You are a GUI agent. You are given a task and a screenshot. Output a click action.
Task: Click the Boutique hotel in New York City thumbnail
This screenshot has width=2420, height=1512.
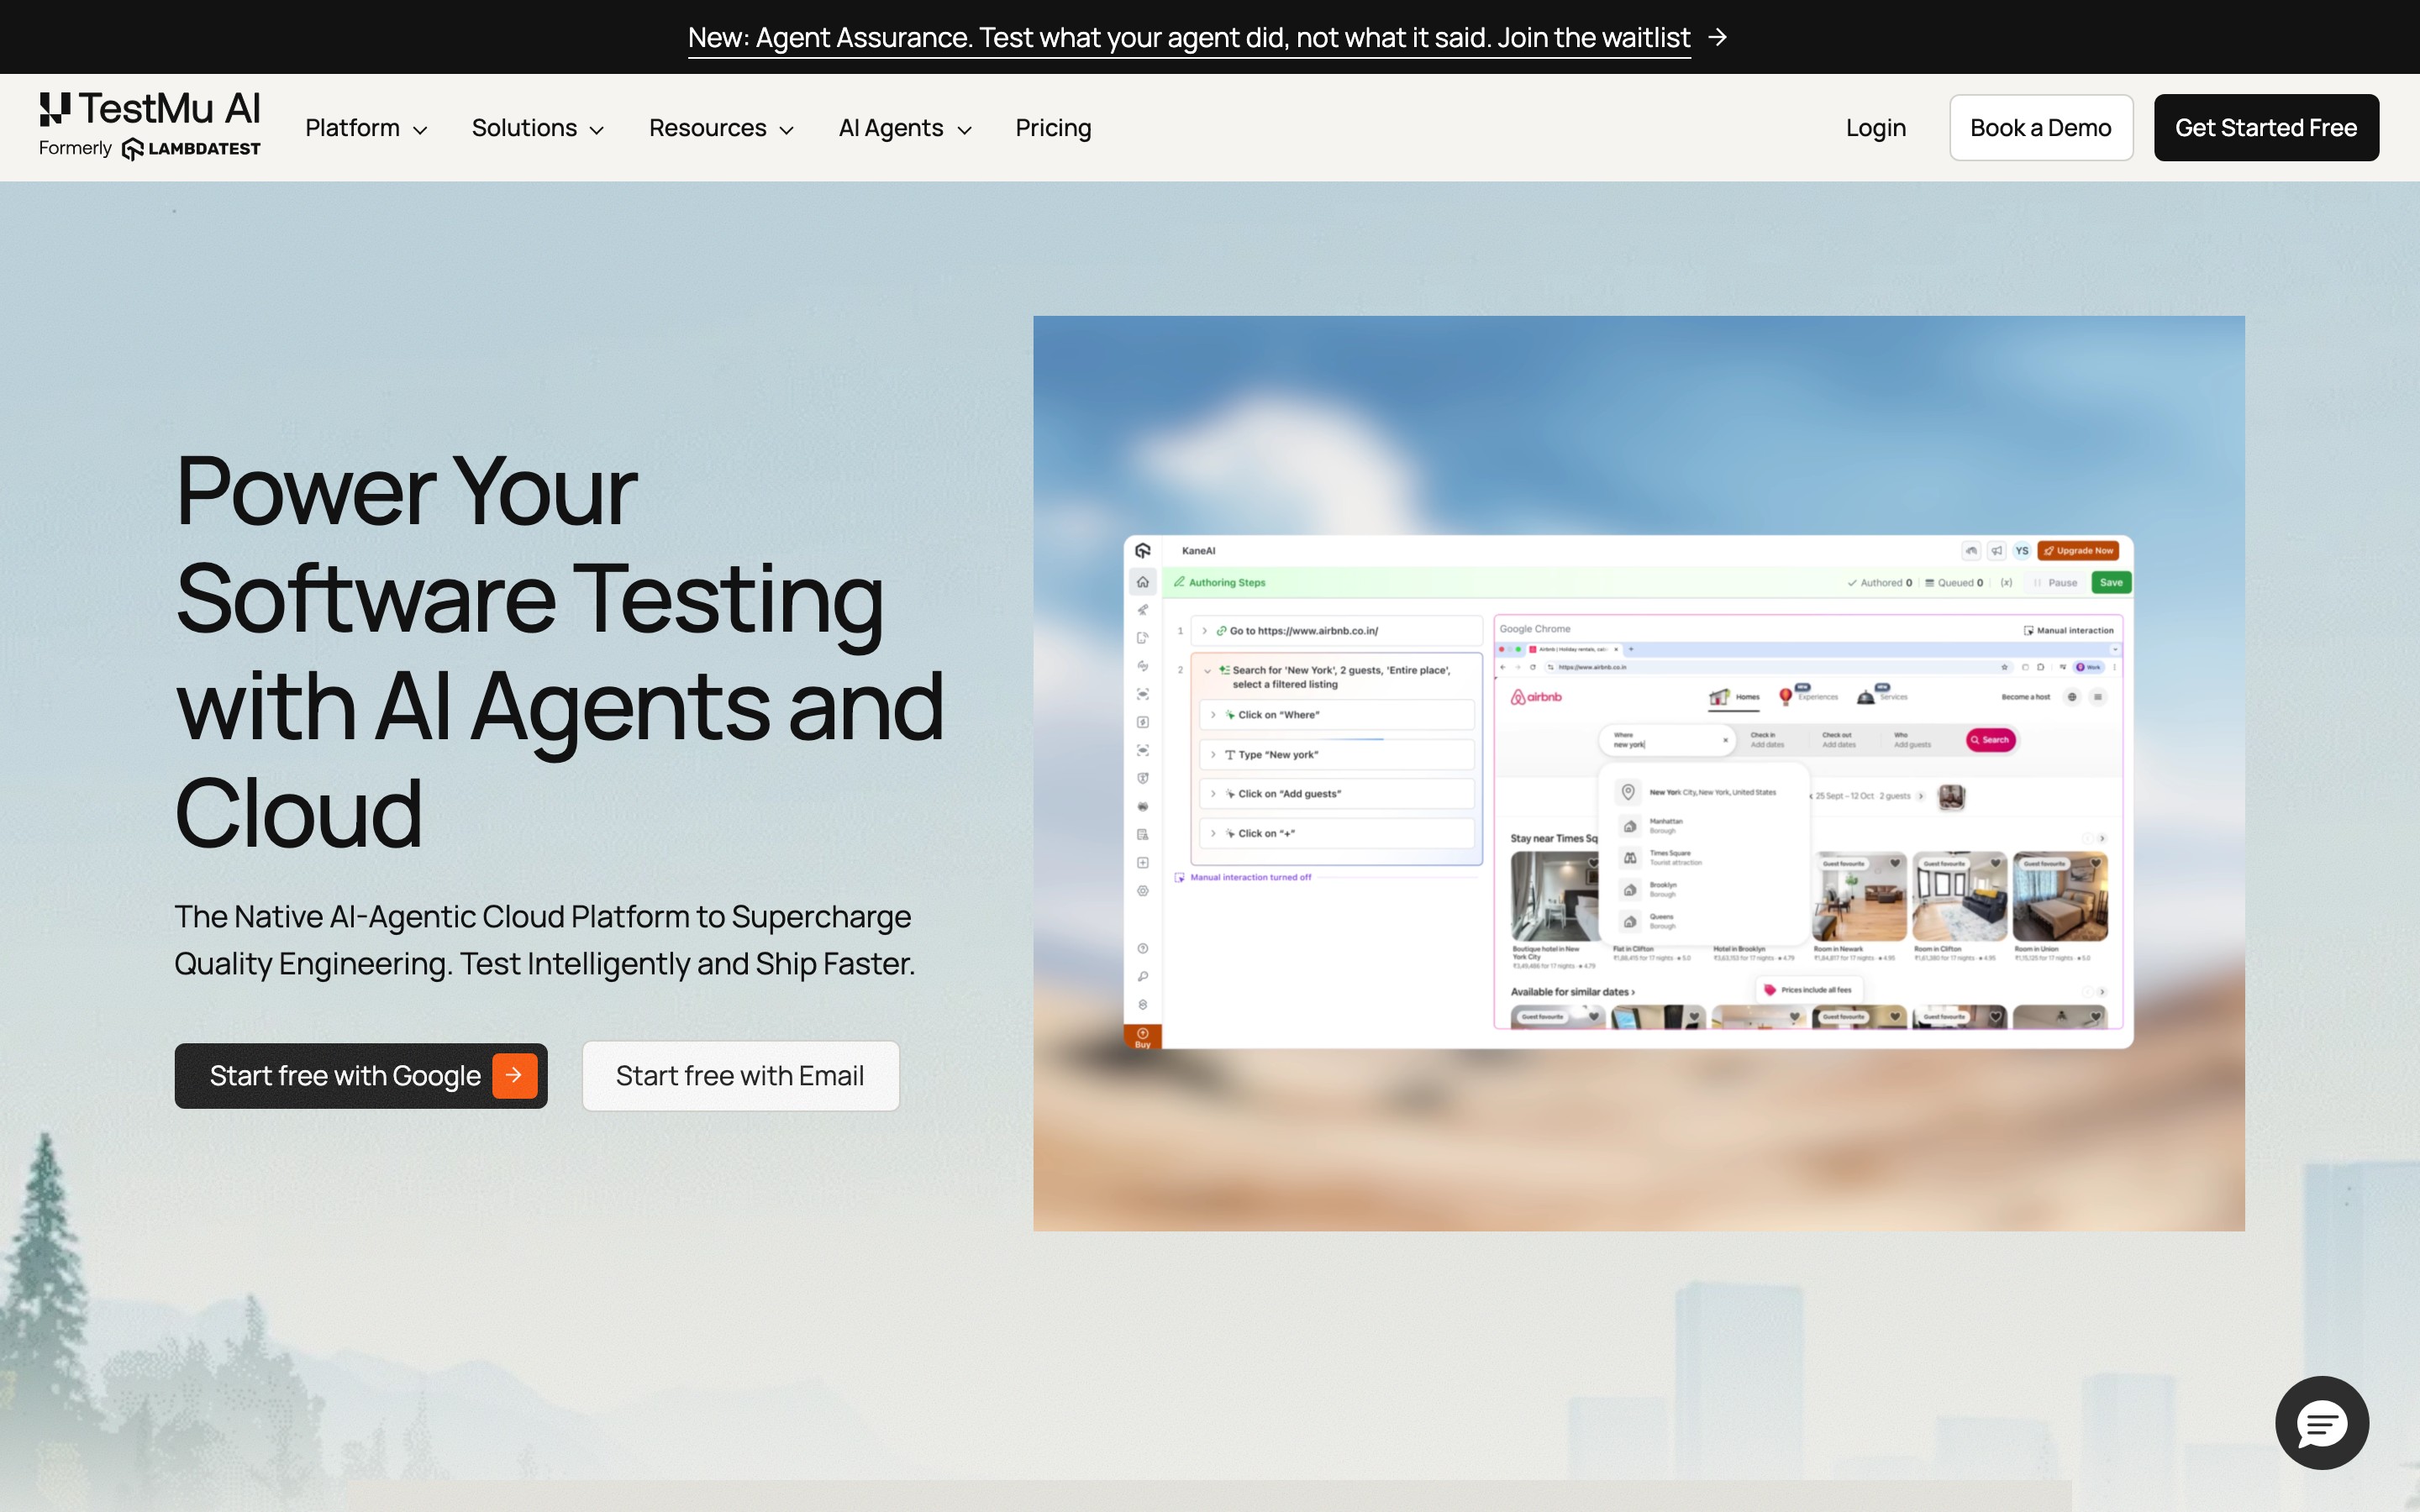(x=1555, y=896)
